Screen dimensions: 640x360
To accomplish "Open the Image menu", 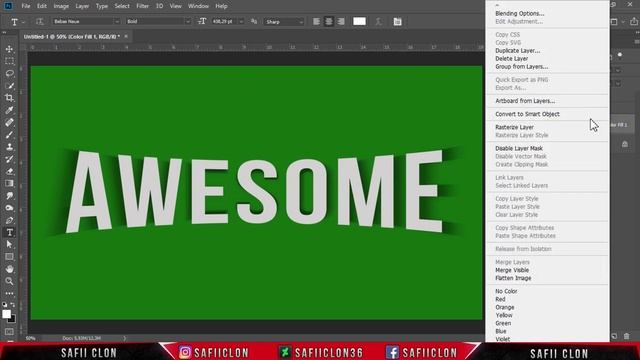I will pyautogui.click(x=61, y=6).
